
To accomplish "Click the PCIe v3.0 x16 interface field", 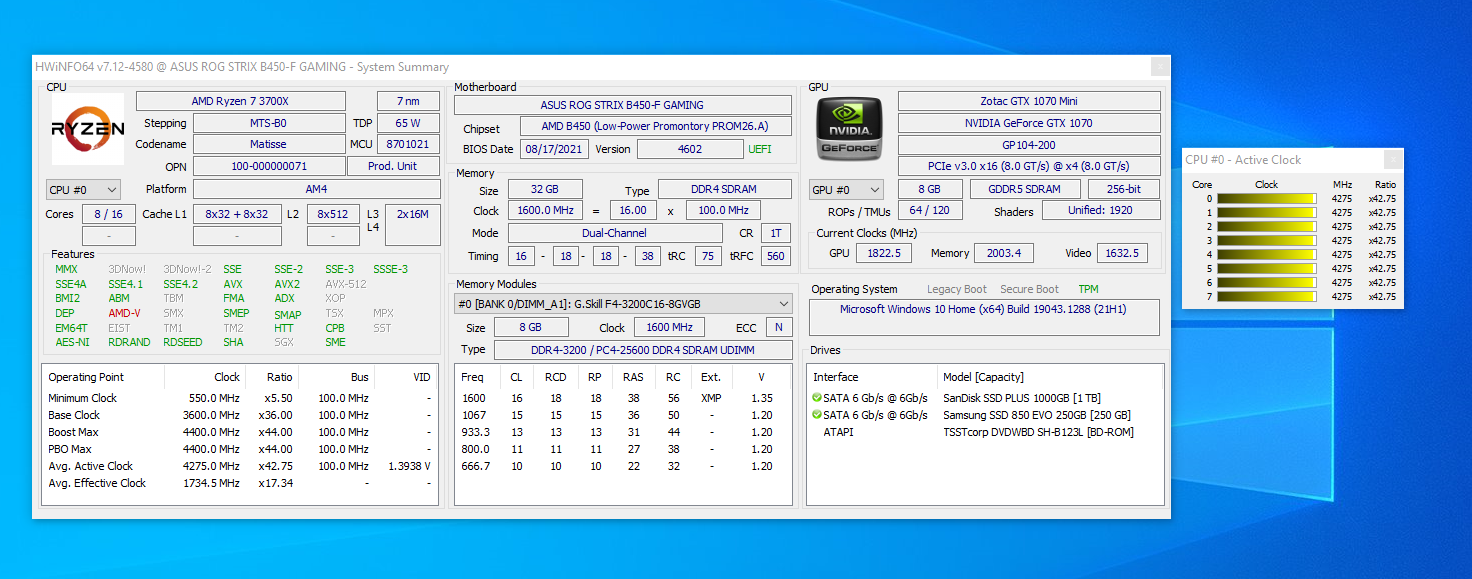I will coord(1029,166).
